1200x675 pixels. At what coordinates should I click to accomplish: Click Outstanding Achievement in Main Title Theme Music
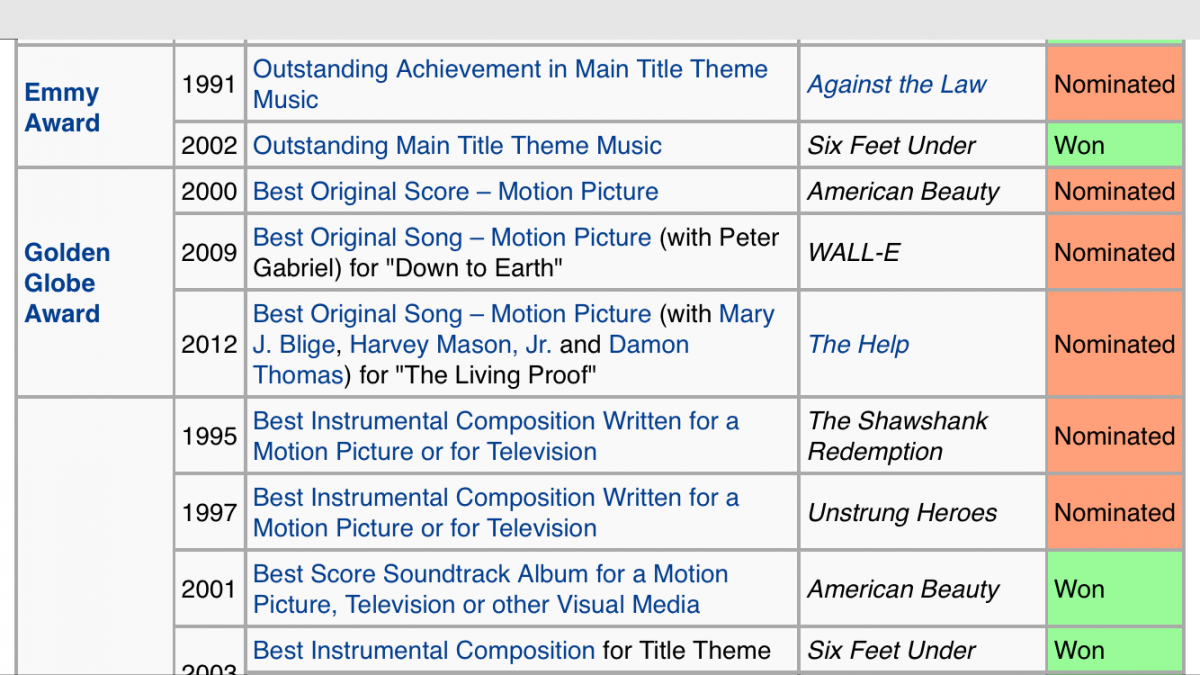click(x=510, y=84)
